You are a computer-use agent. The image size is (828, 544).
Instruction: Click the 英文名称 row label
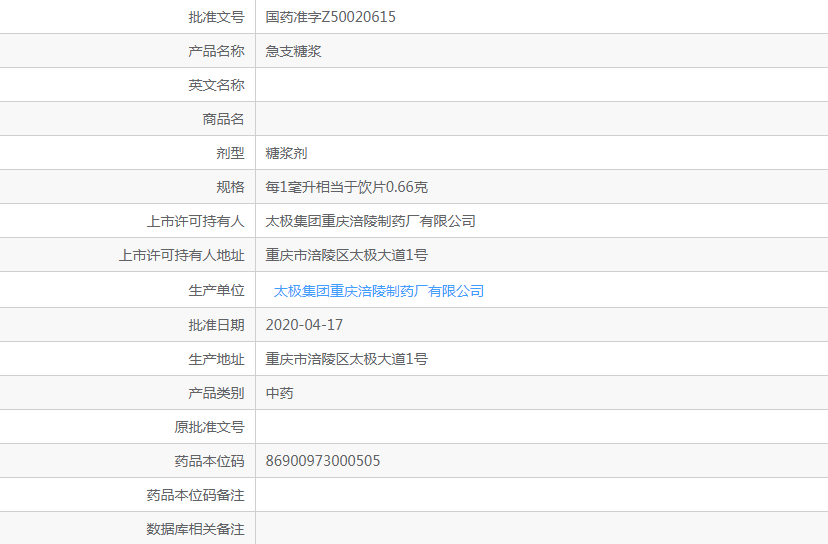click(217, 85)
